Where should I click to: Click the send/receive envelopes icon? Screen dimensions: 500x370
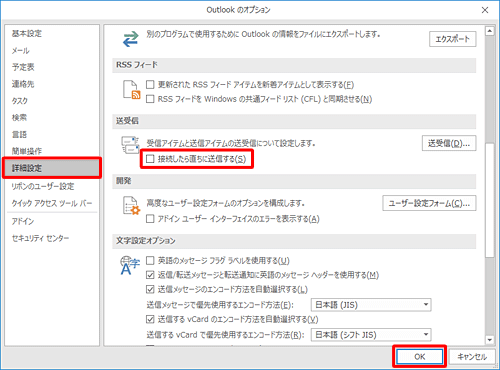point(130,145)
